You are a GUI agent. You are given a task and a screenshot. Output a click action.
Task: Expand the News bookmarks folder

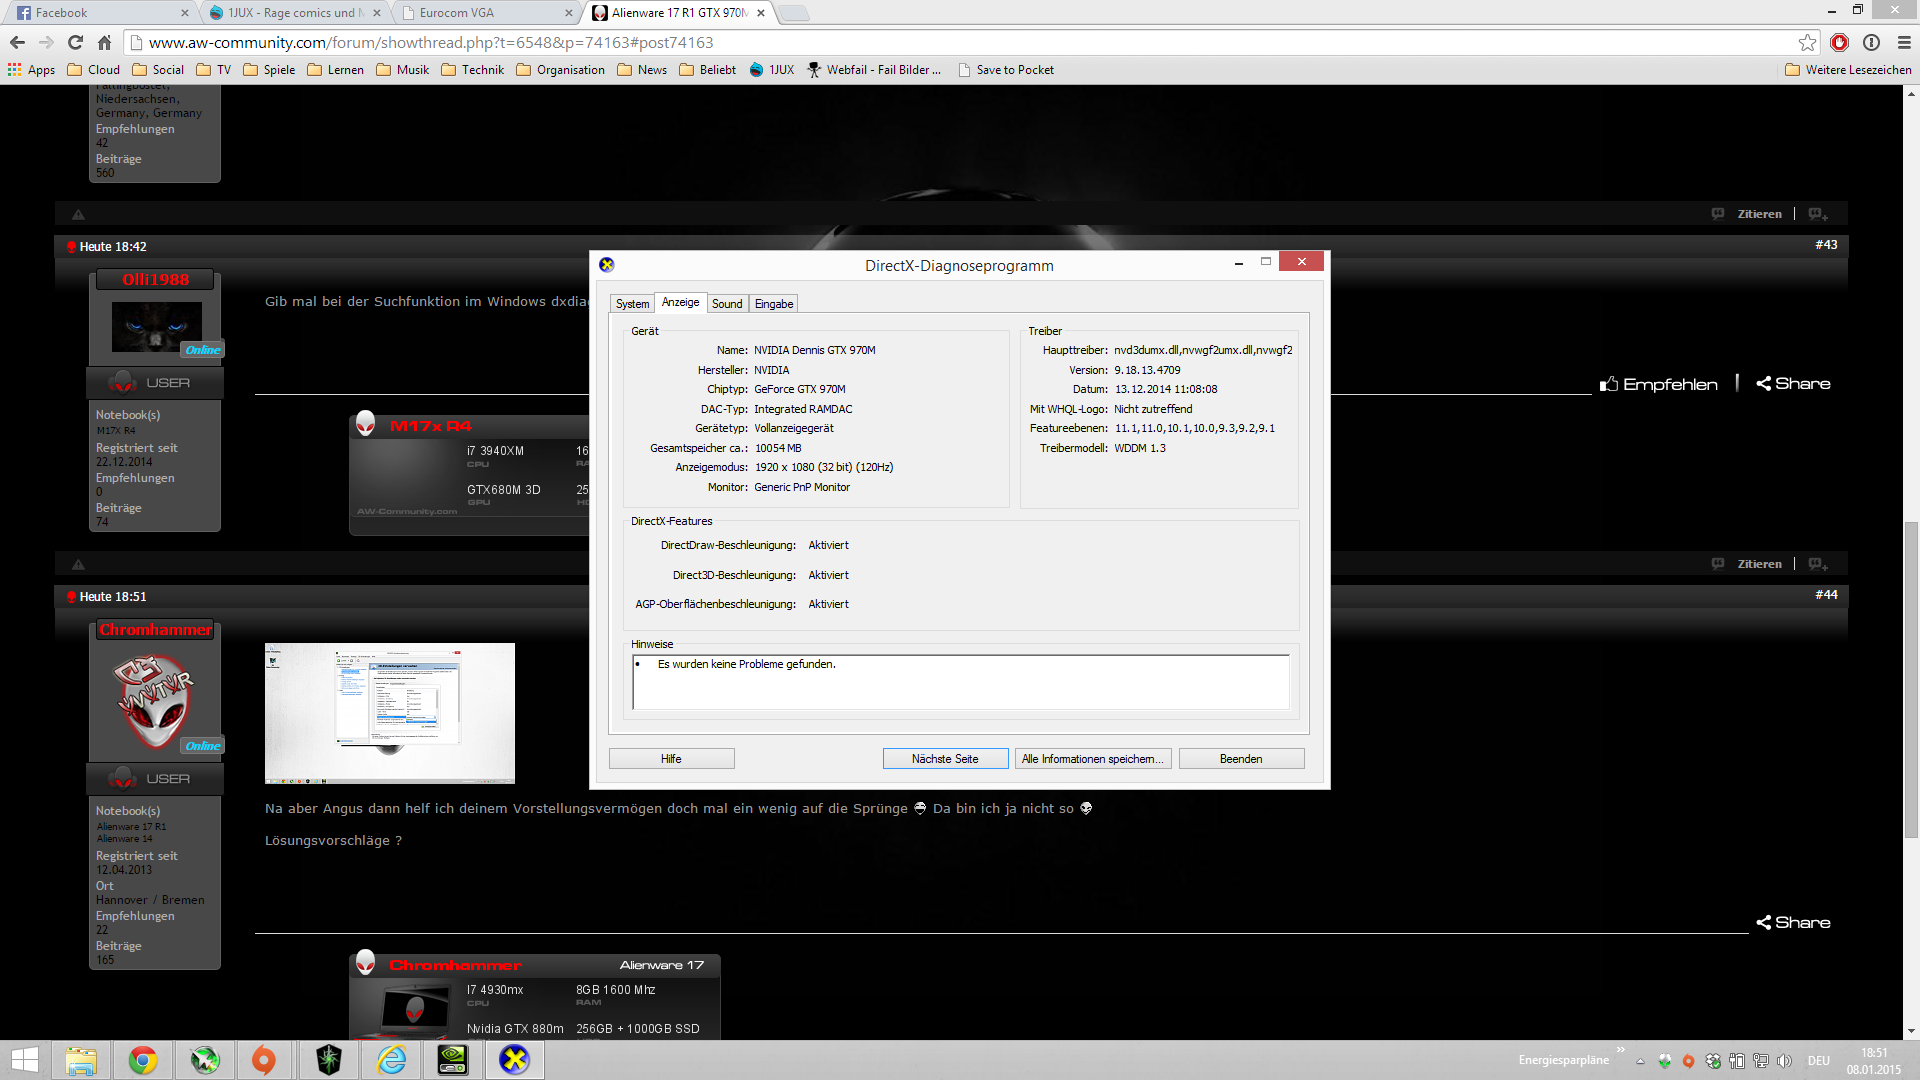(x=642, y=70)
